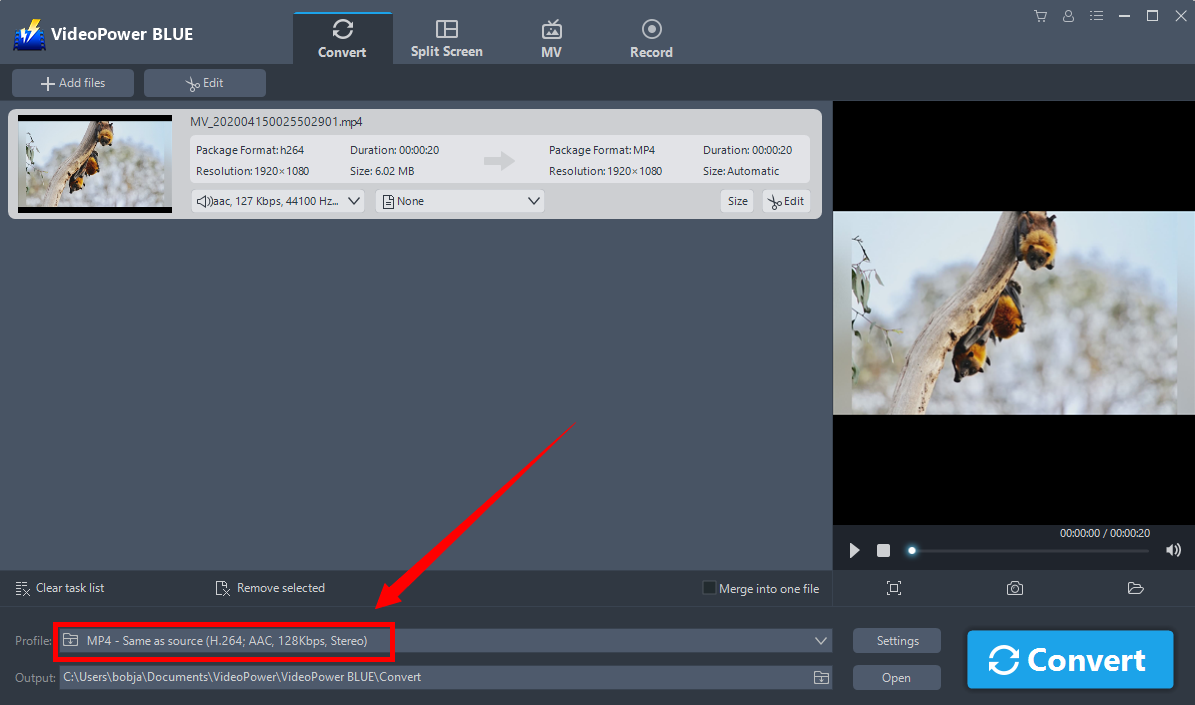Click the preview playback seek slider
This screenshot has height=705, width=1195.
[1030, 550]
